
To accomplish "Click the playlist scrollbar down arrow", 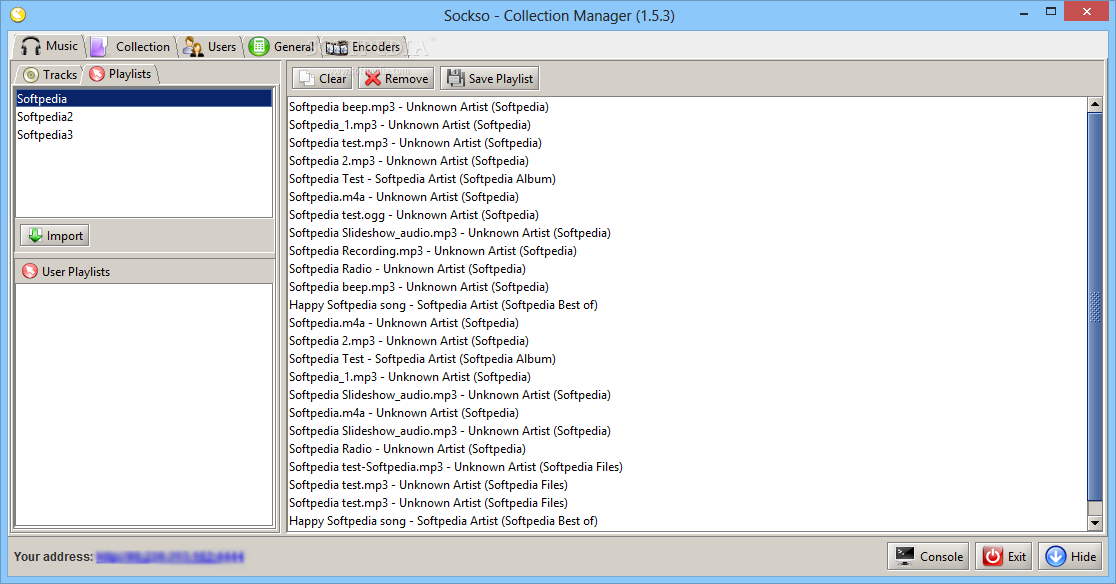I will 1095,523.
